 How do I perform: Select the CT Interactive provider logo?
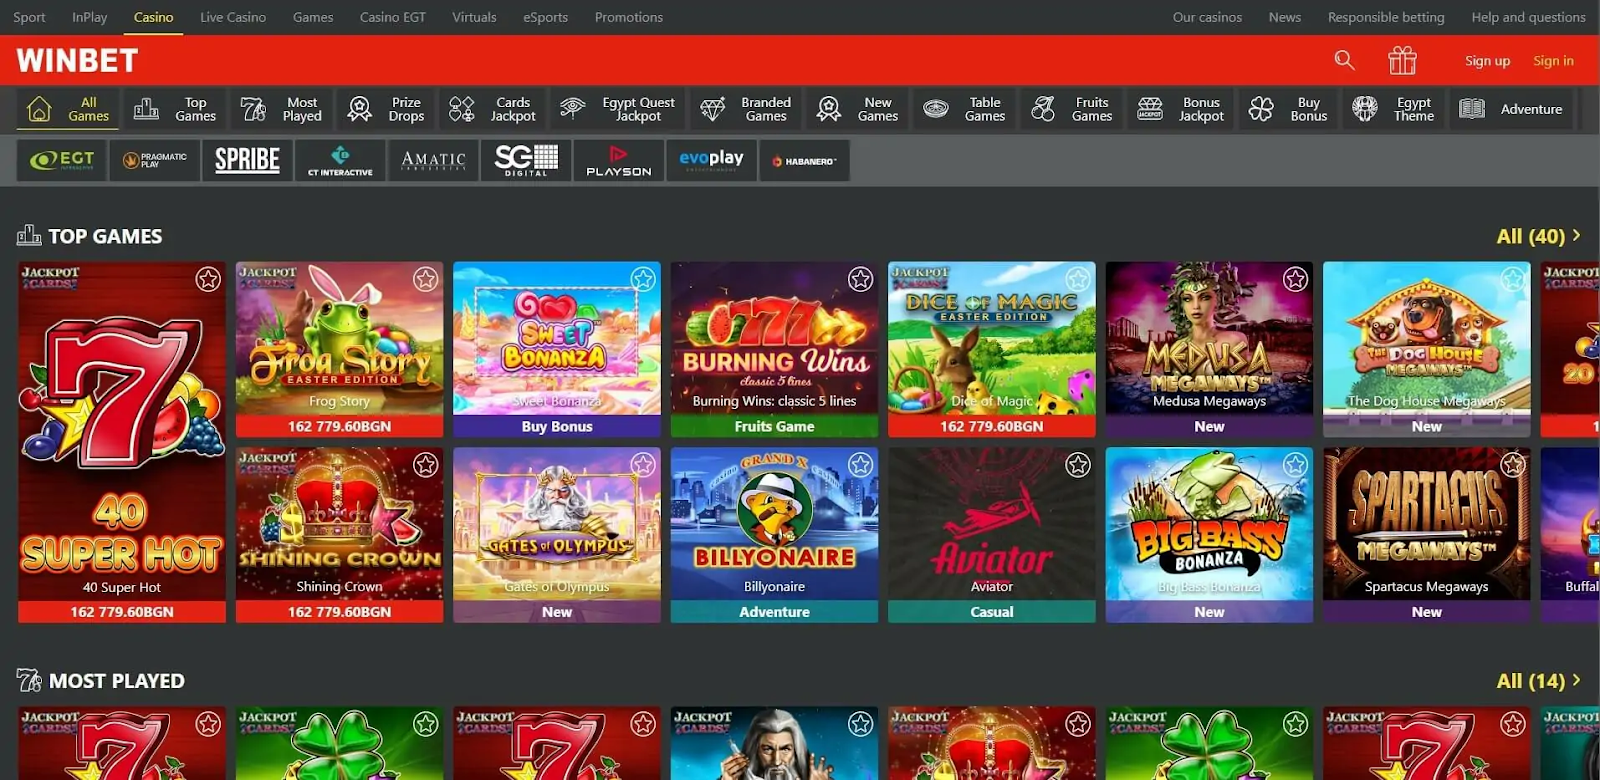(340, 160)
